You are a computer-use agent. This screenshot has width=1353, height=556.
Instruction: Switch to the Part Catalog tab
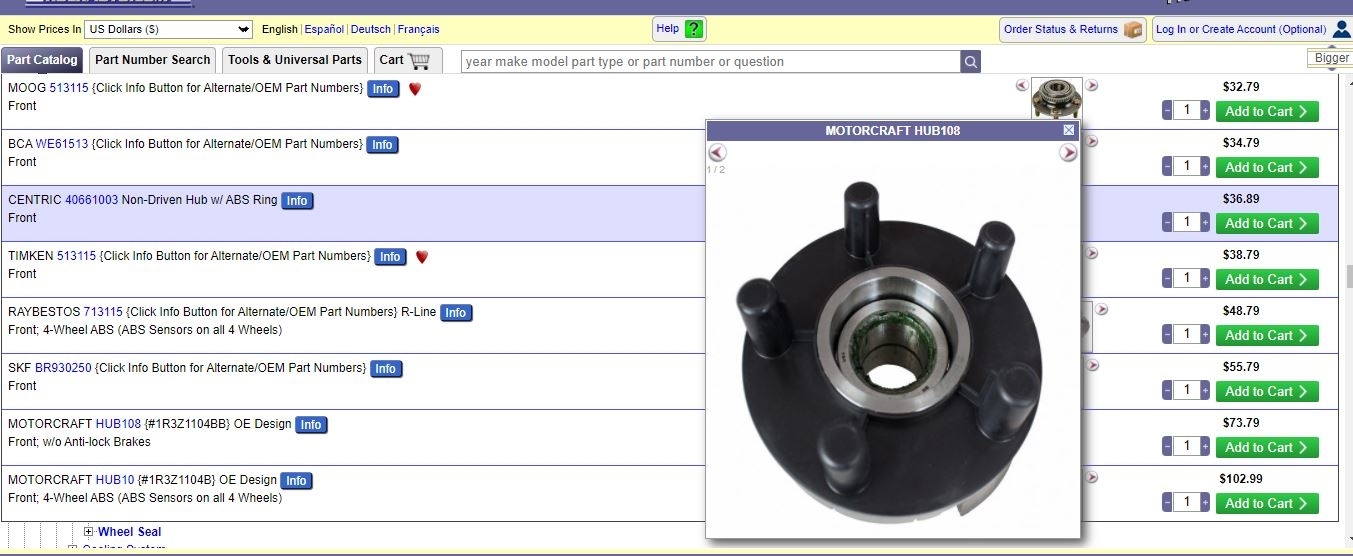point(42,60)
